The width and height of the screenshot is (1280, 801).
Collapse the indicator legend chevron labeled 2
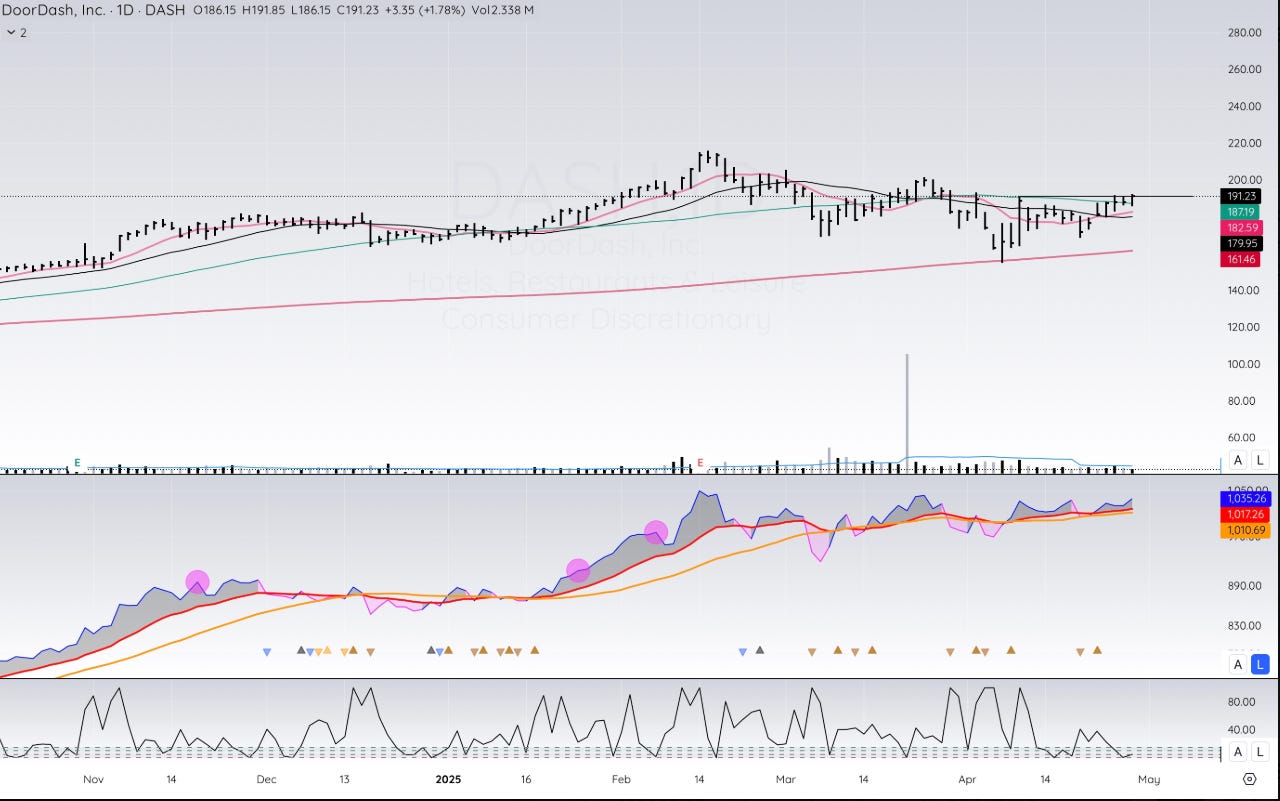tap(11, 32)
